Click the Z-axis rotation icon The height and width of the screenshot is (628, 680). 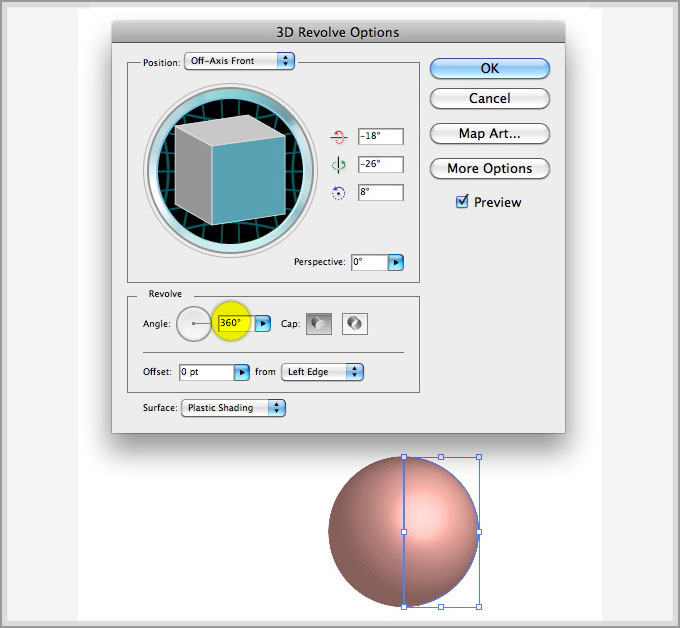point(339,193)
